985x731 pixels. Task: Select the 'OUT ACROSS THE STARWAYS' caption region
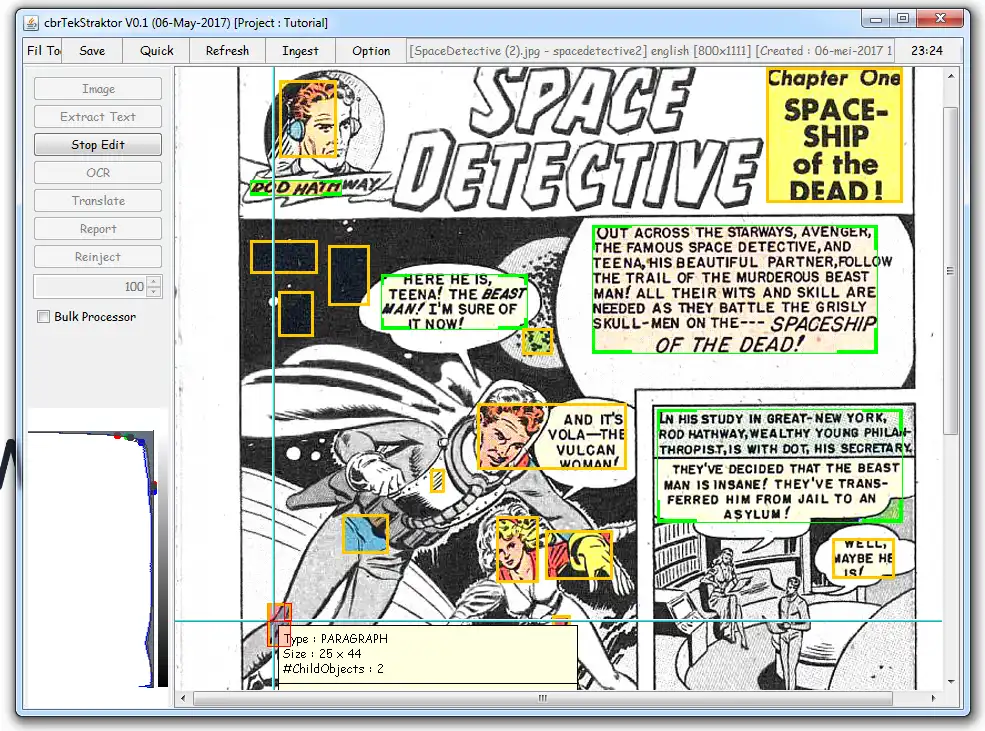click(734, 289)
